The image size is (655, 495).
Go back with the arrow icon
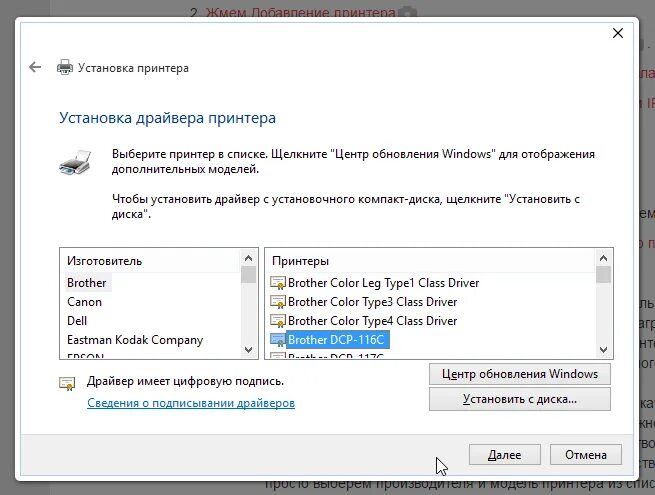click(x=35, y=67)
